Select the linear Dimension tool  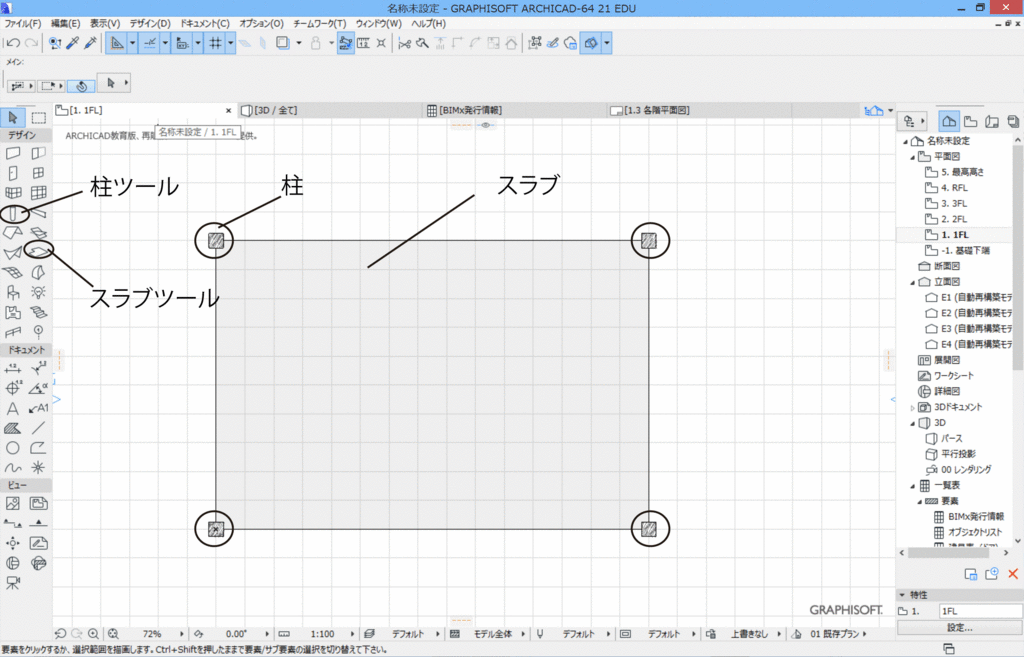[x=12, y=368]
